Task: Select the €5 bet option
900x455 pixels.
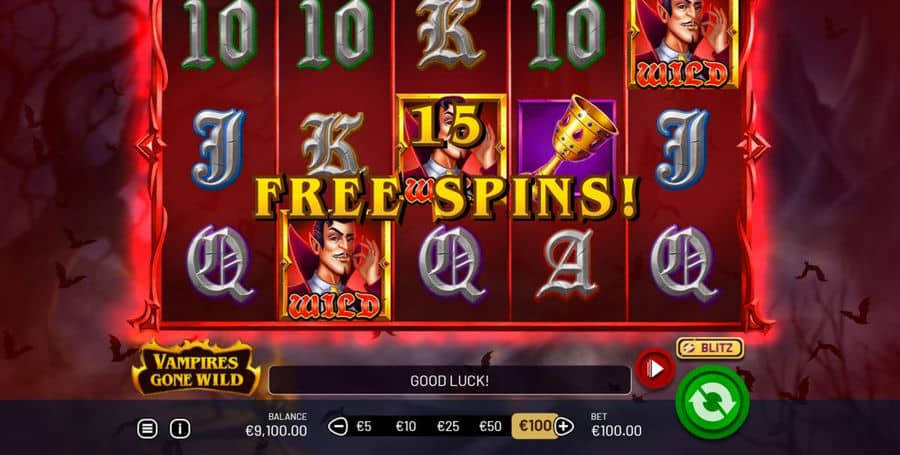Action: point(364,426)
